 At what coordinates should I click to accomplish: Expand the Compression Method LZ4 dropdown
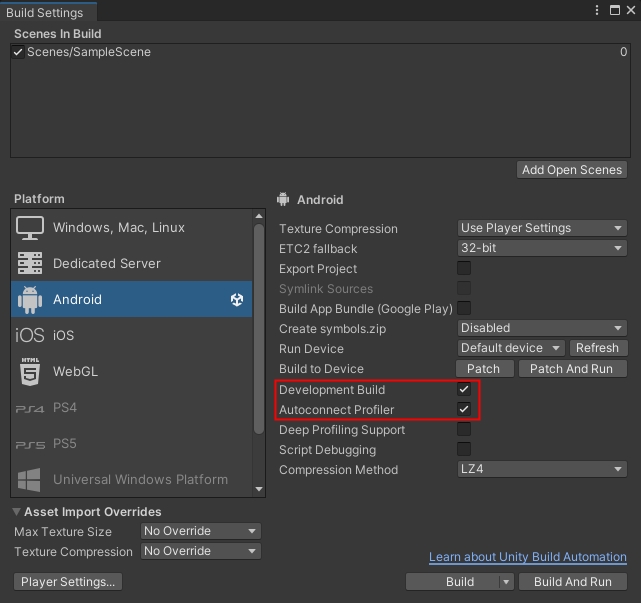coord(542,470)
